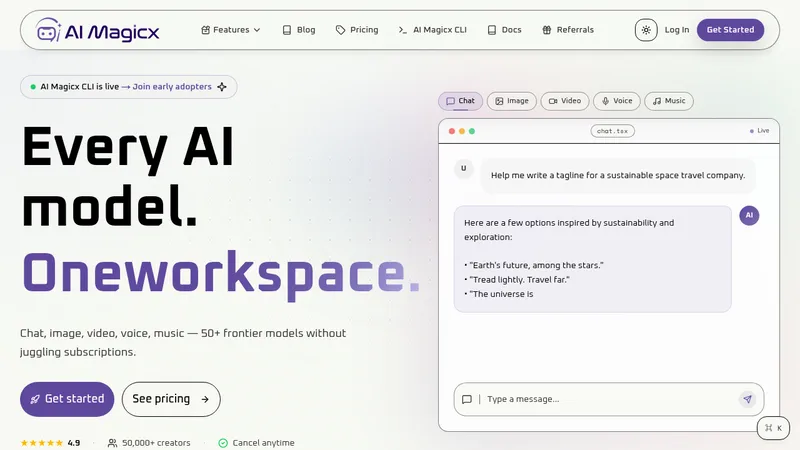
Task: Click the green live dot in CLI banner
Action: [33, 87]
